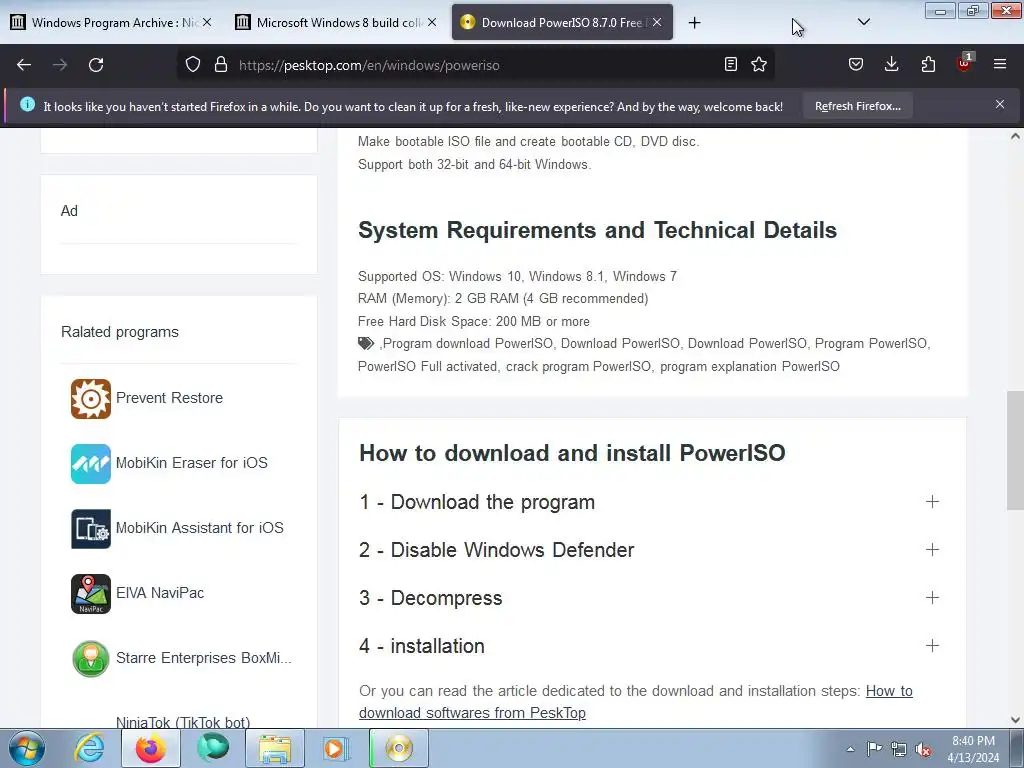The height and width of the screenshot is (768, 1024).
Task: Toggle reader view icon in address bar
Action: coord(731,65)
